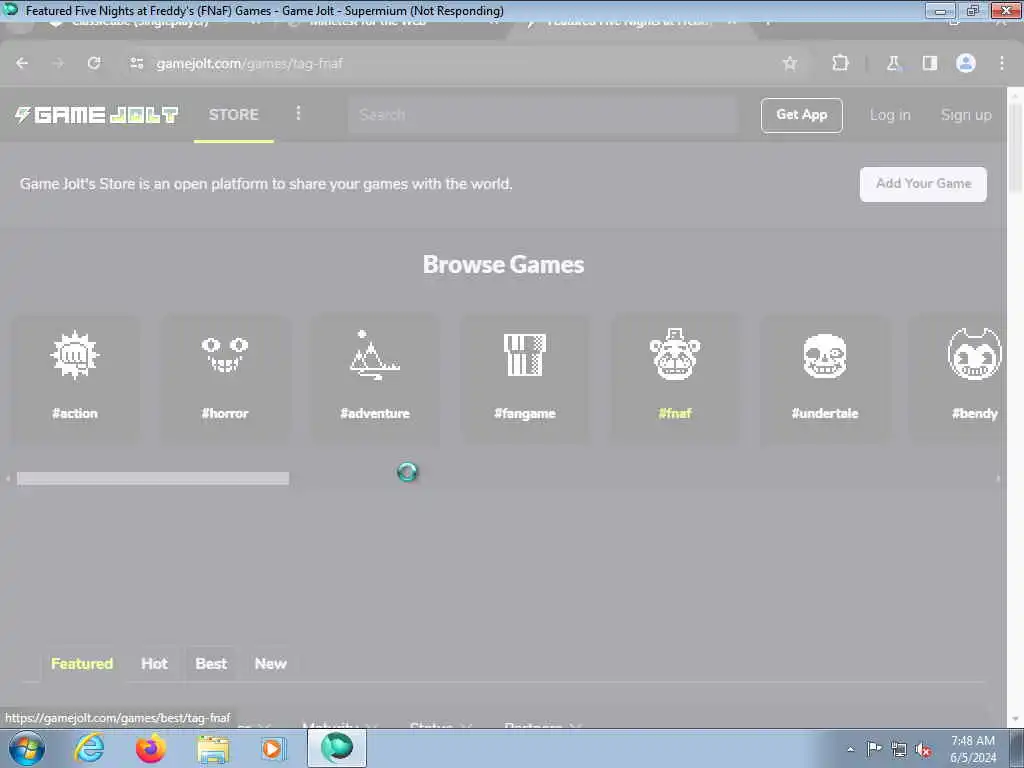Screen dimensions: 1024x768
Task: Click the Get App button
Action: tap(801, 115)
